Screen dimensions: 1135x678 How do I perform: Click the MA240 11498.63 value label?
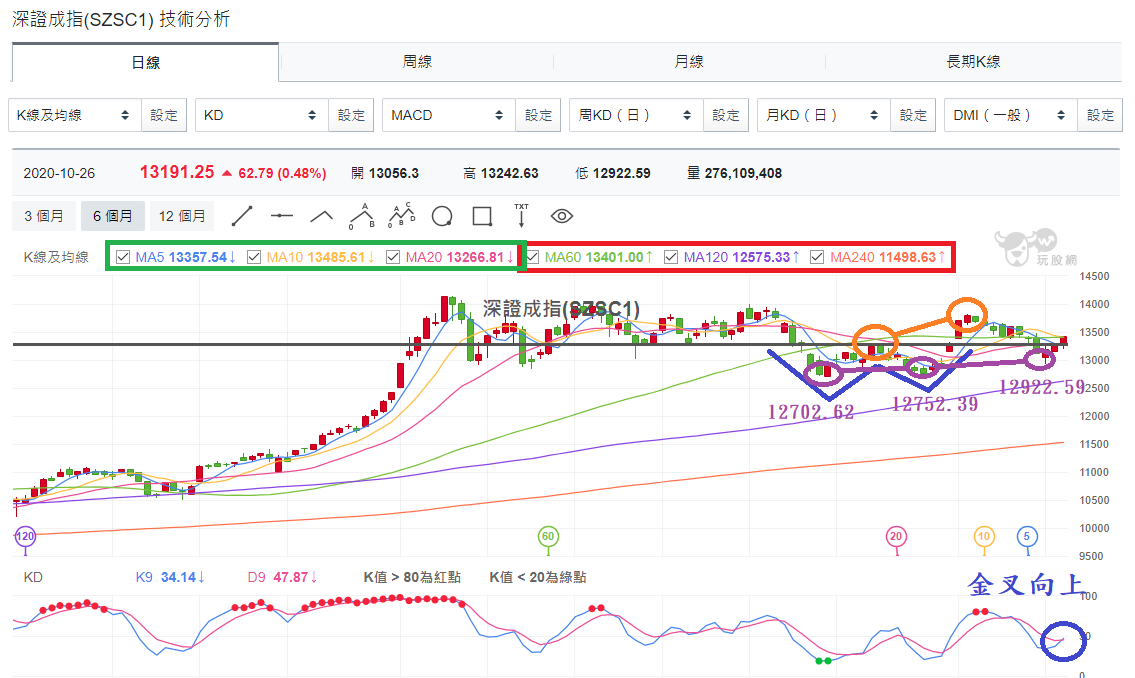[887, 257]
